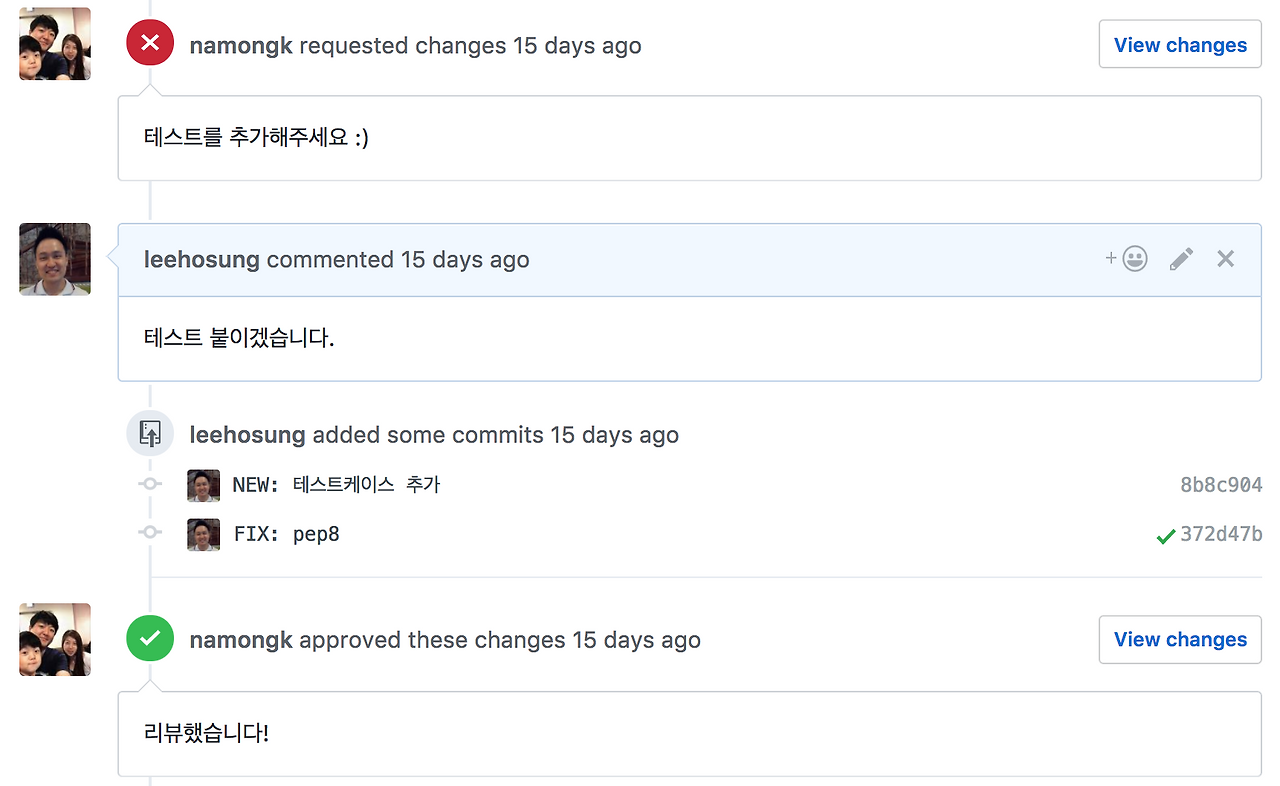Click commit node marker beside FIX: pep8
The width and height of the screenshot is (1280, 786).
coord(150,533)
